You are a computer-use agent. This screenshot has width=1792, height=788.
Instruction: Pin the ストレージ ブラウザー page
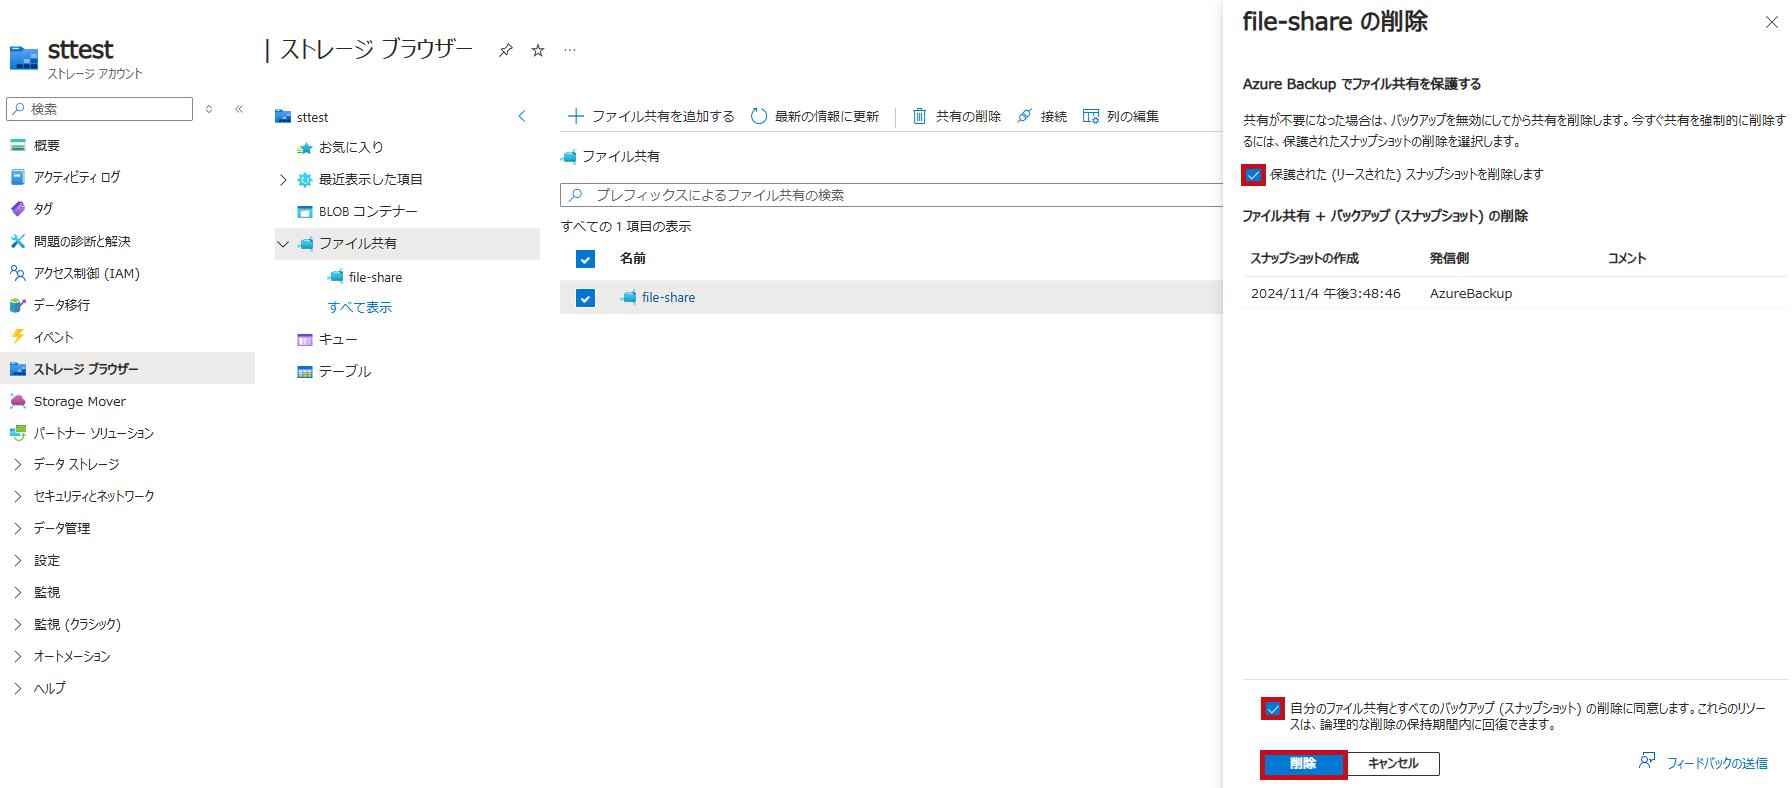[506, 50]
